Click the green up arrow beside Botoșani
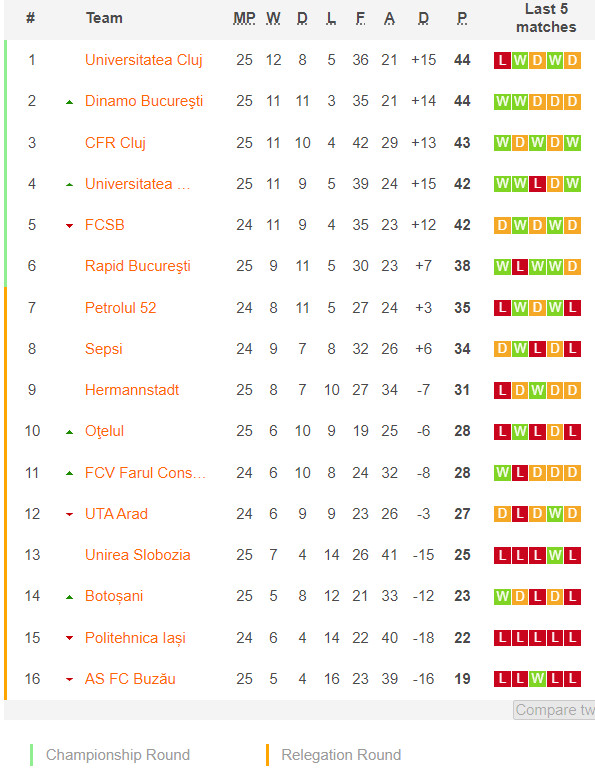595x780 pixels. click(70, 597)
